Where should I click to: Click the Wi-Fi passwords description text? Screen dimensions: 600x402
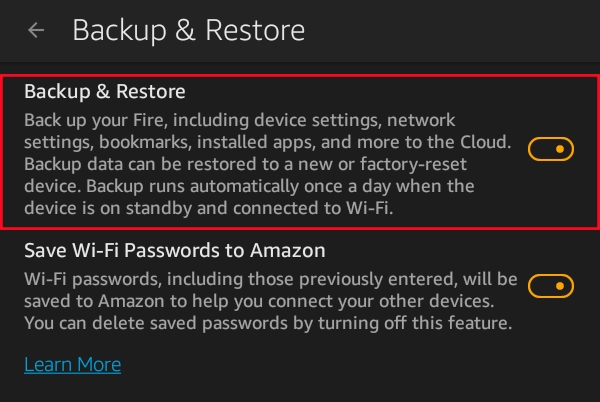coord(268,300)
